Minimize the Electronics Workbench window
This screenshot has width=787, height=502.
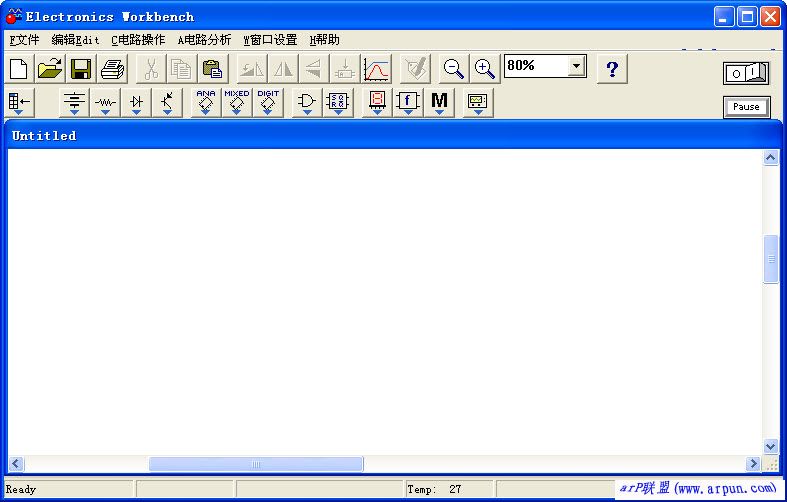[x=724, y=17]
